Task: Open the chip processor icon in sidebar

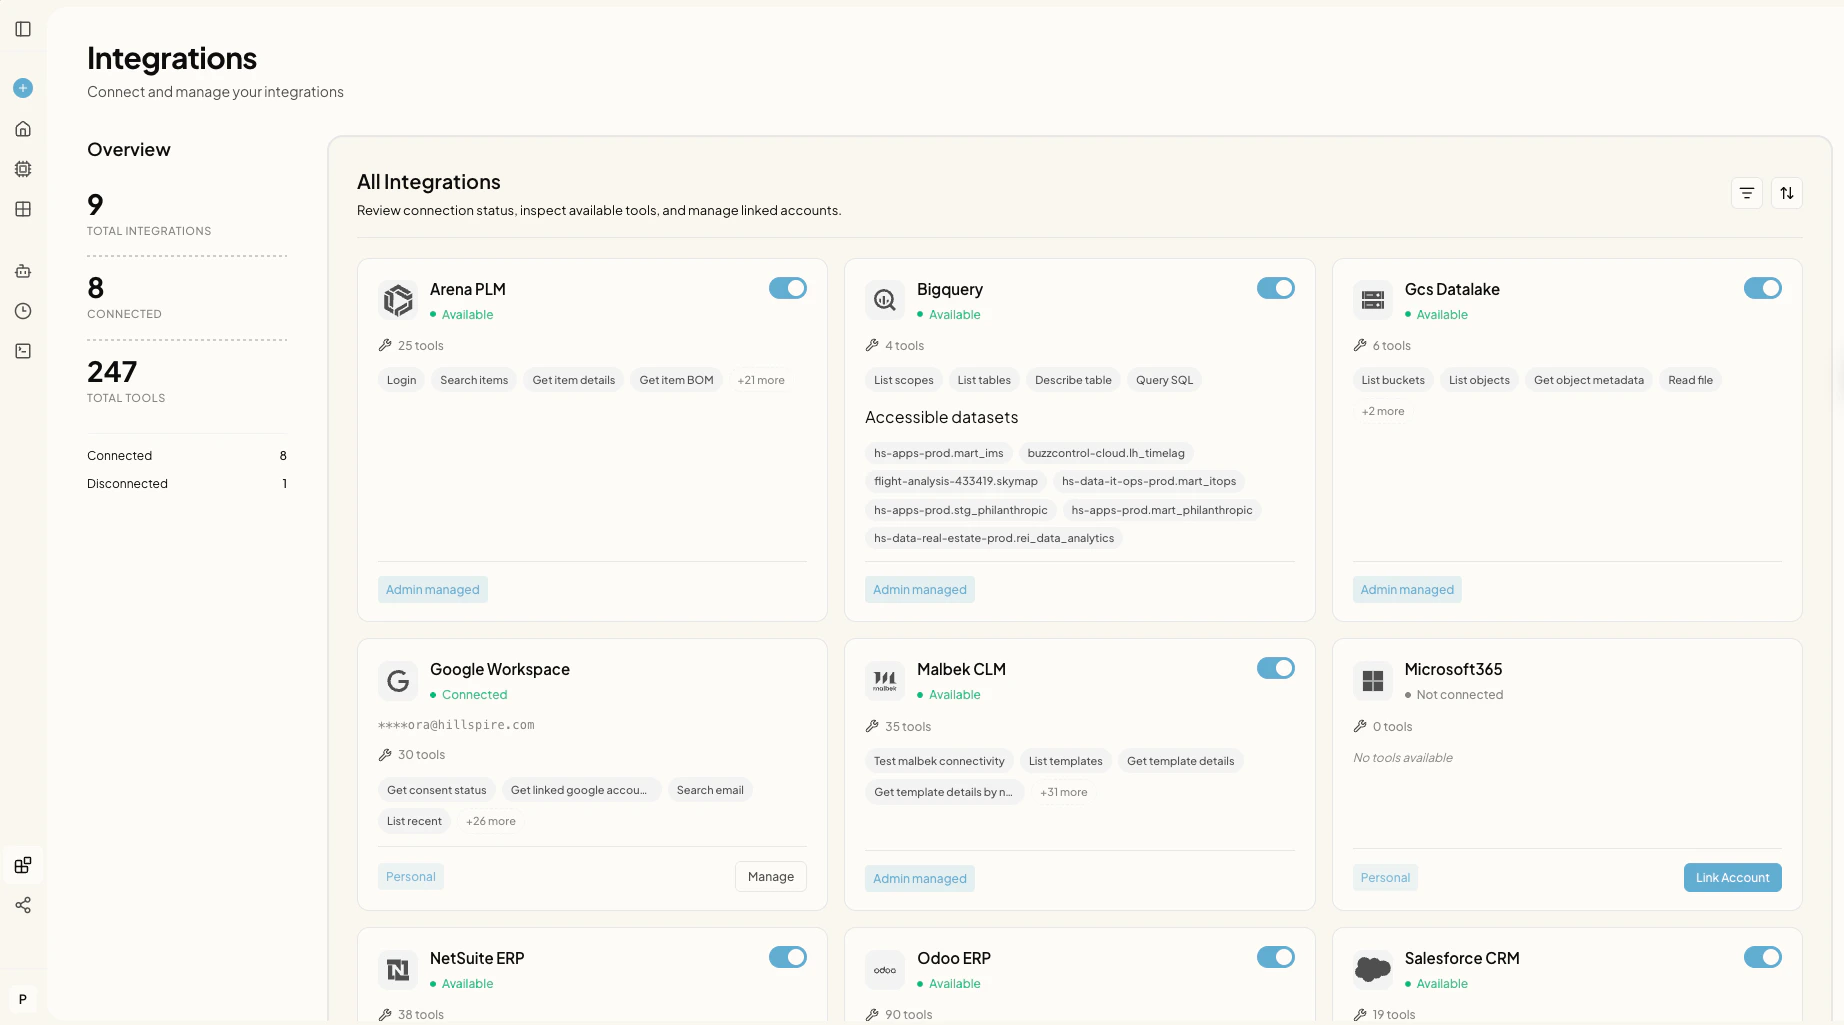Action: 23,169
